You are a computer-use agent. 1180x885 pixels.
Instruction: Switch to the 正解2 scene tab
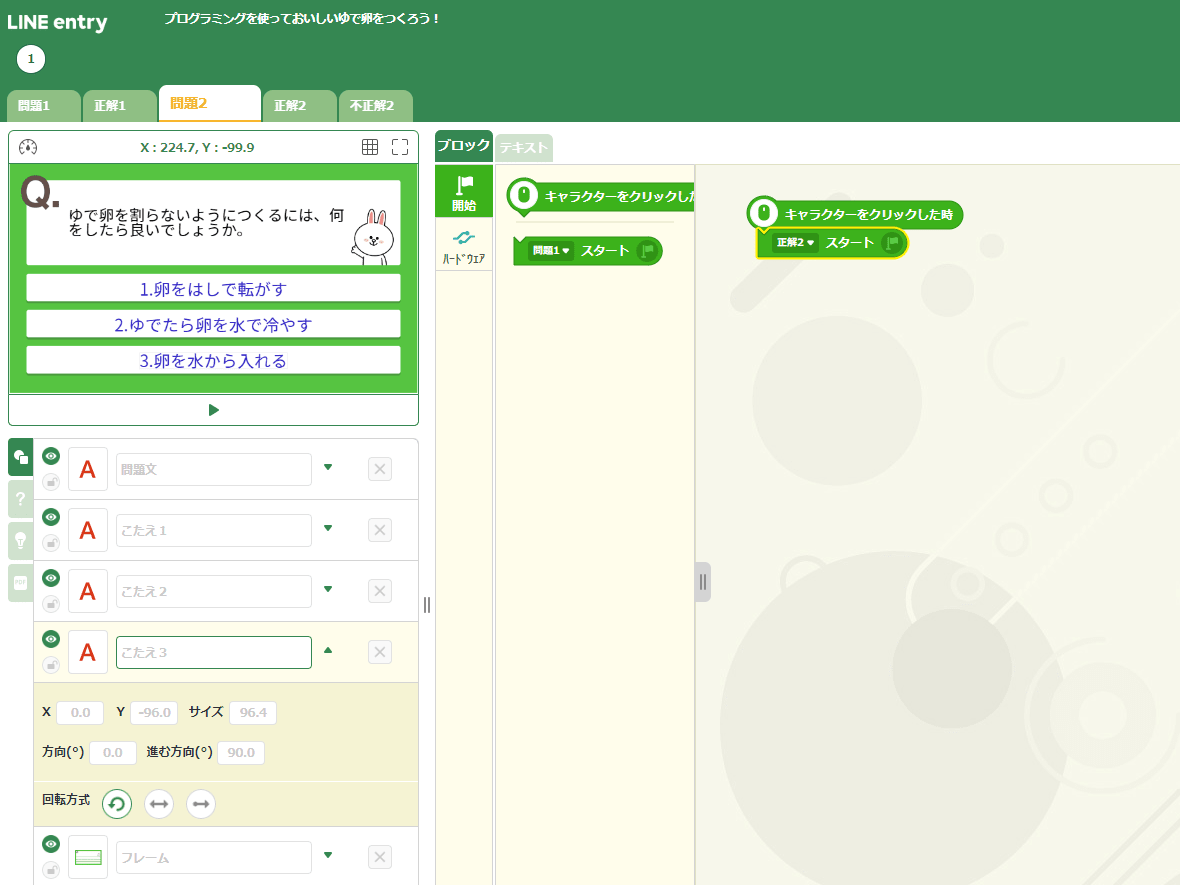tap(300, 106)
